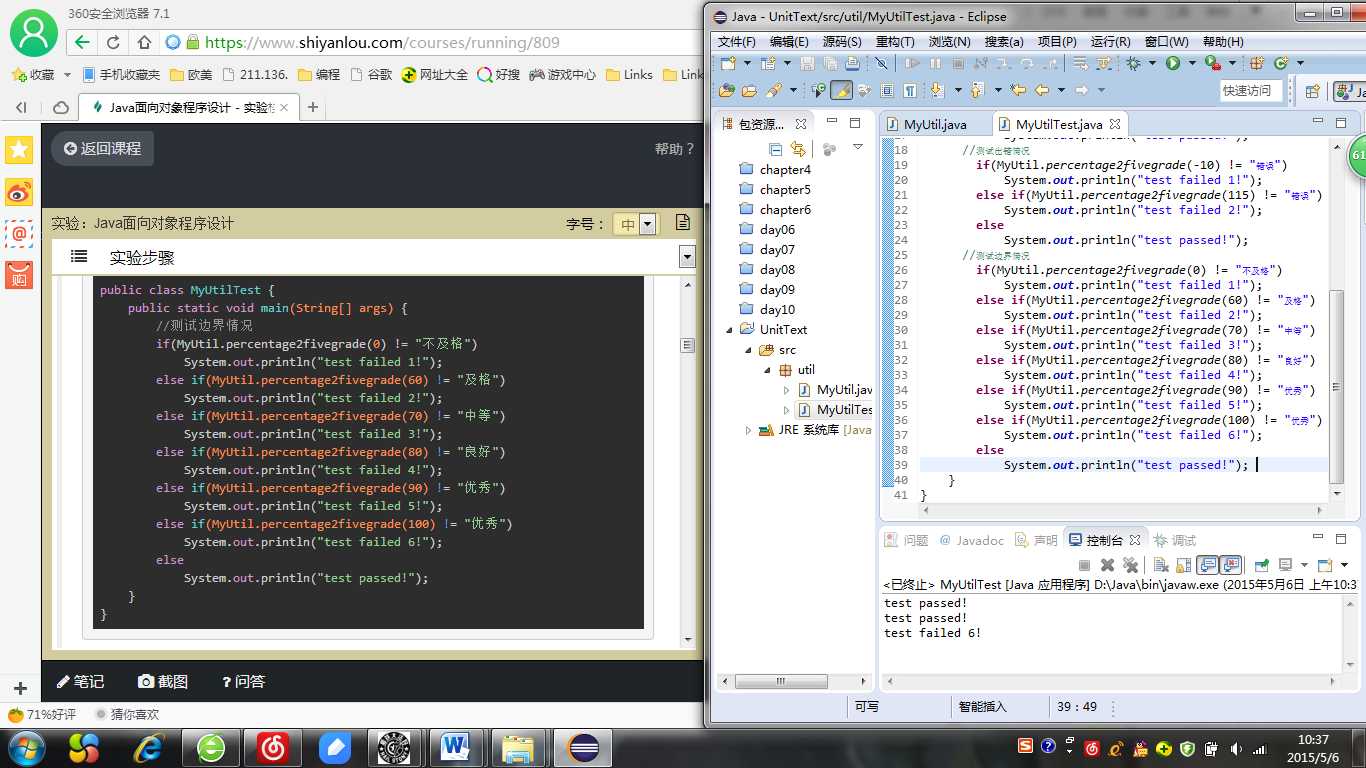Toggle Show Console on standard output
Screen dimensions: 1366x768
[1207, 565]
